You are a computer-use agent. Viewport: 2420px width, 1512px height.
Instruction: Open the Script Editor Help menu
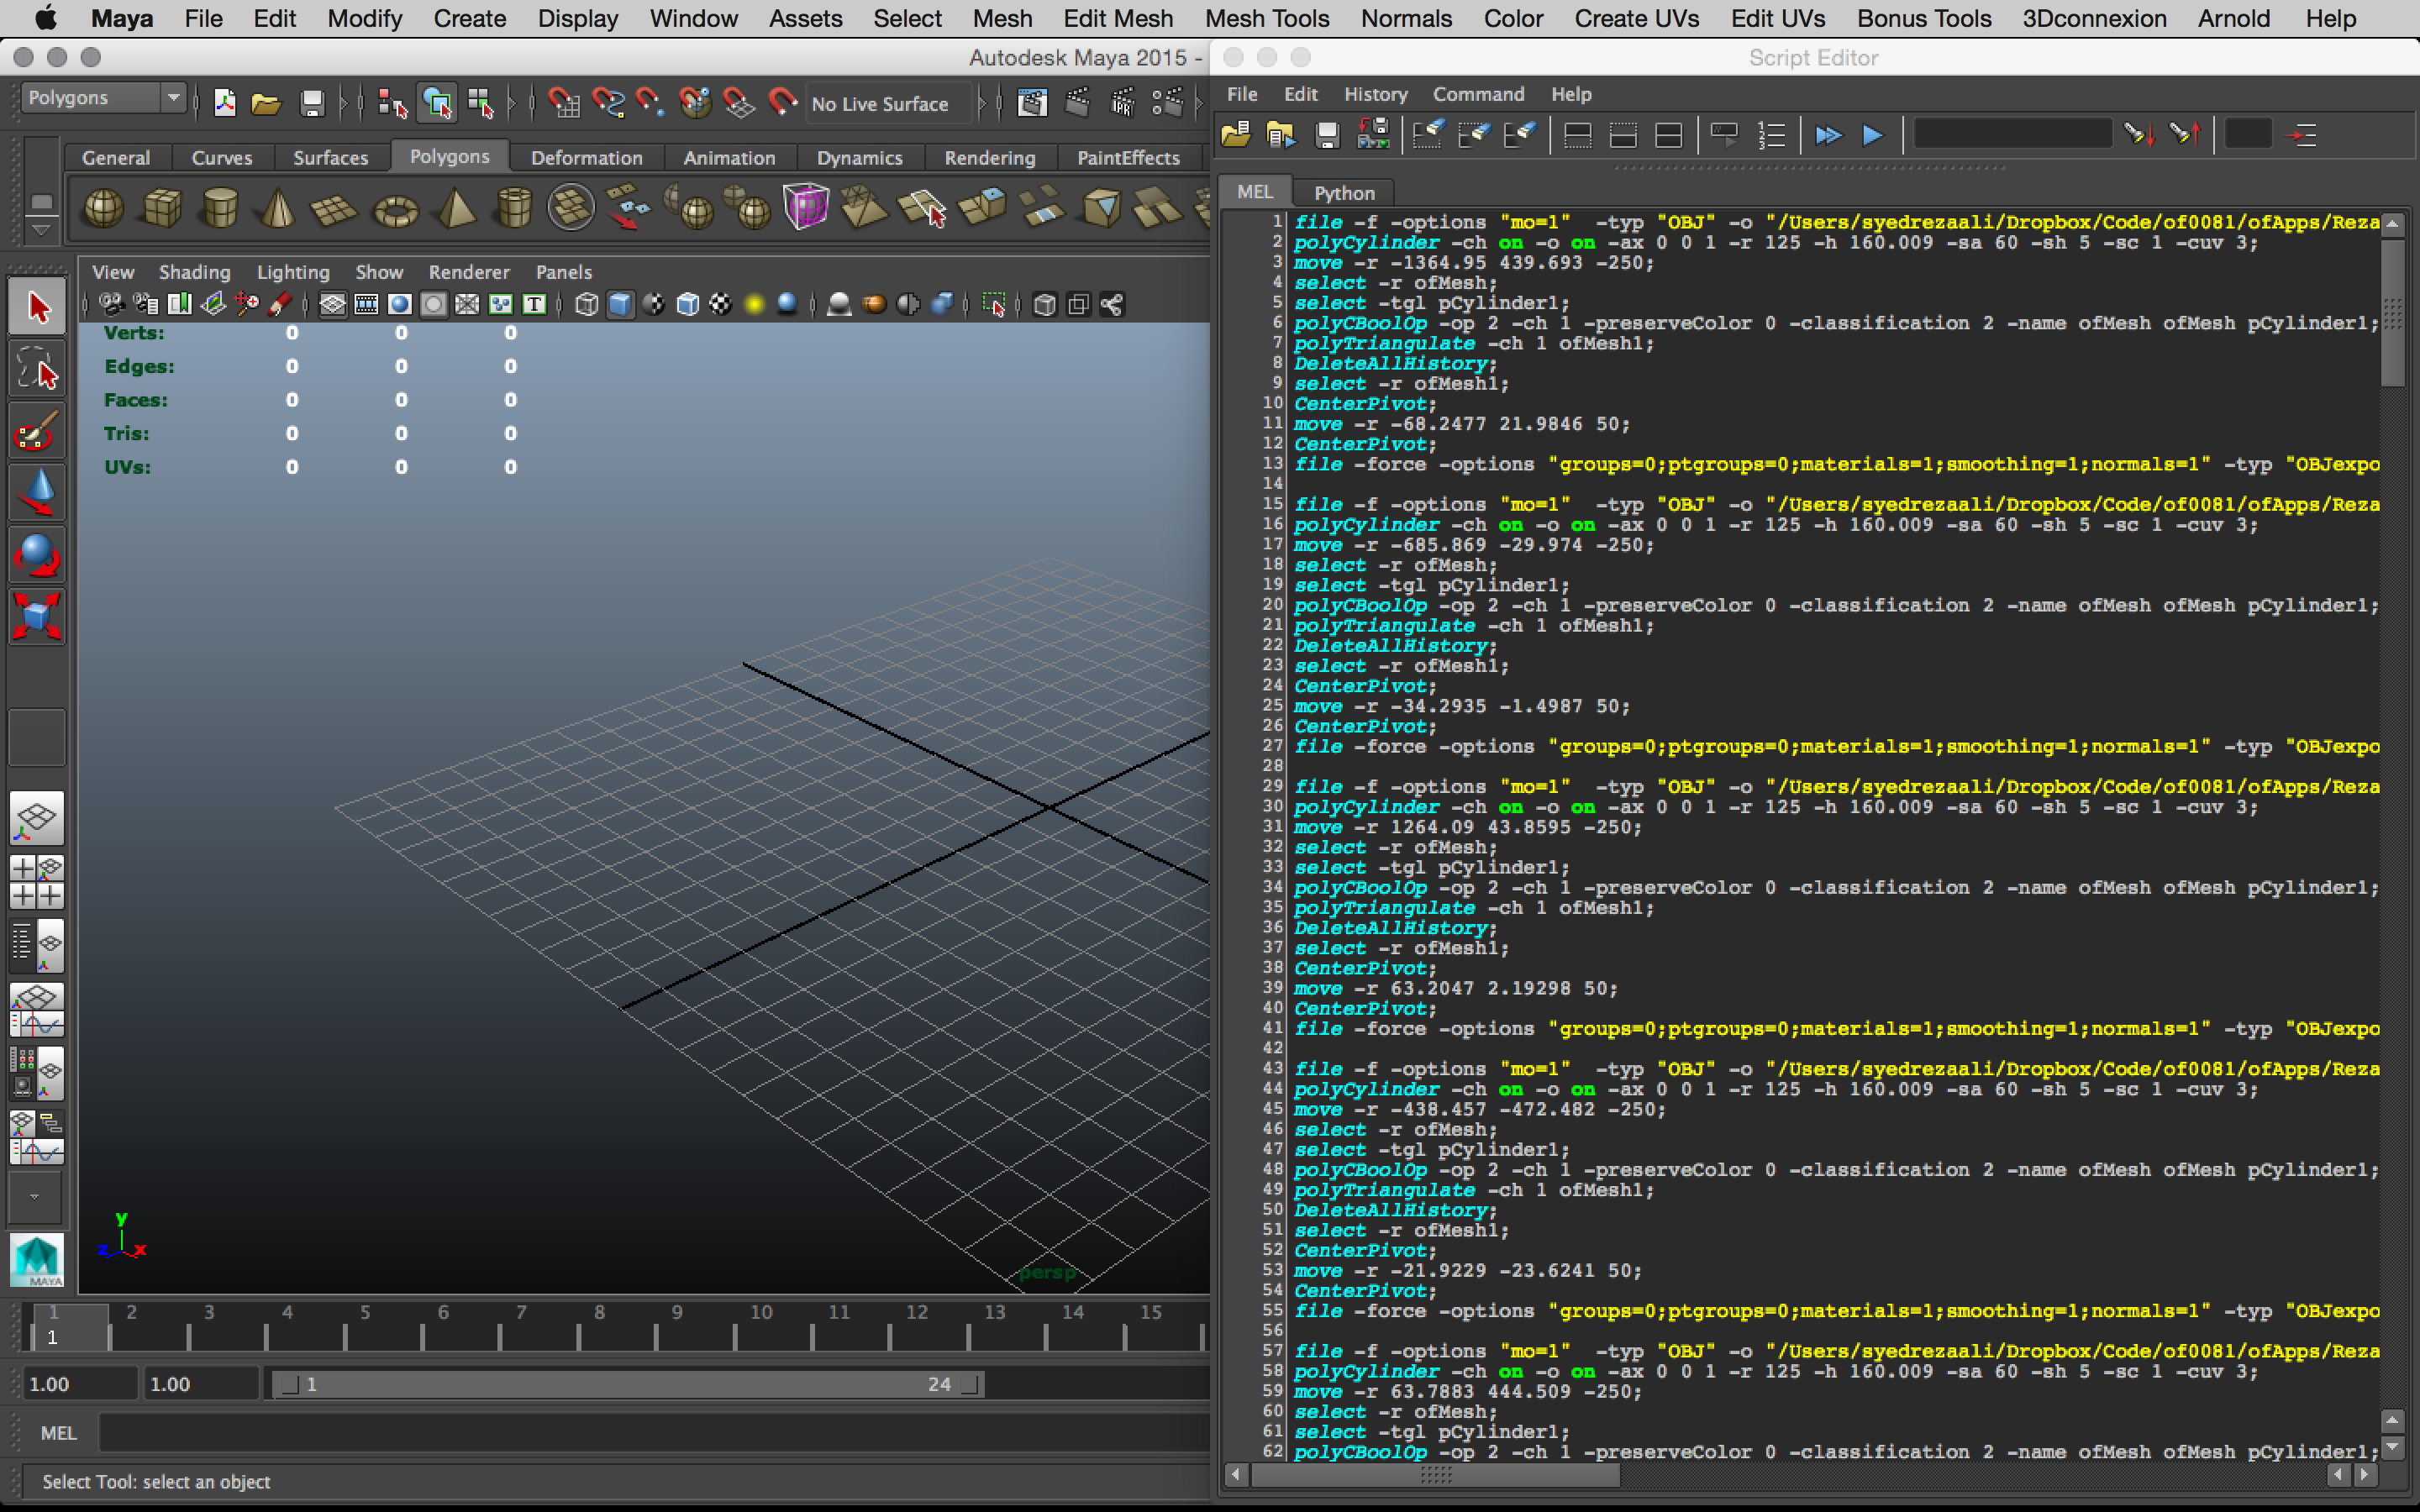click(x=1571, y=94)
